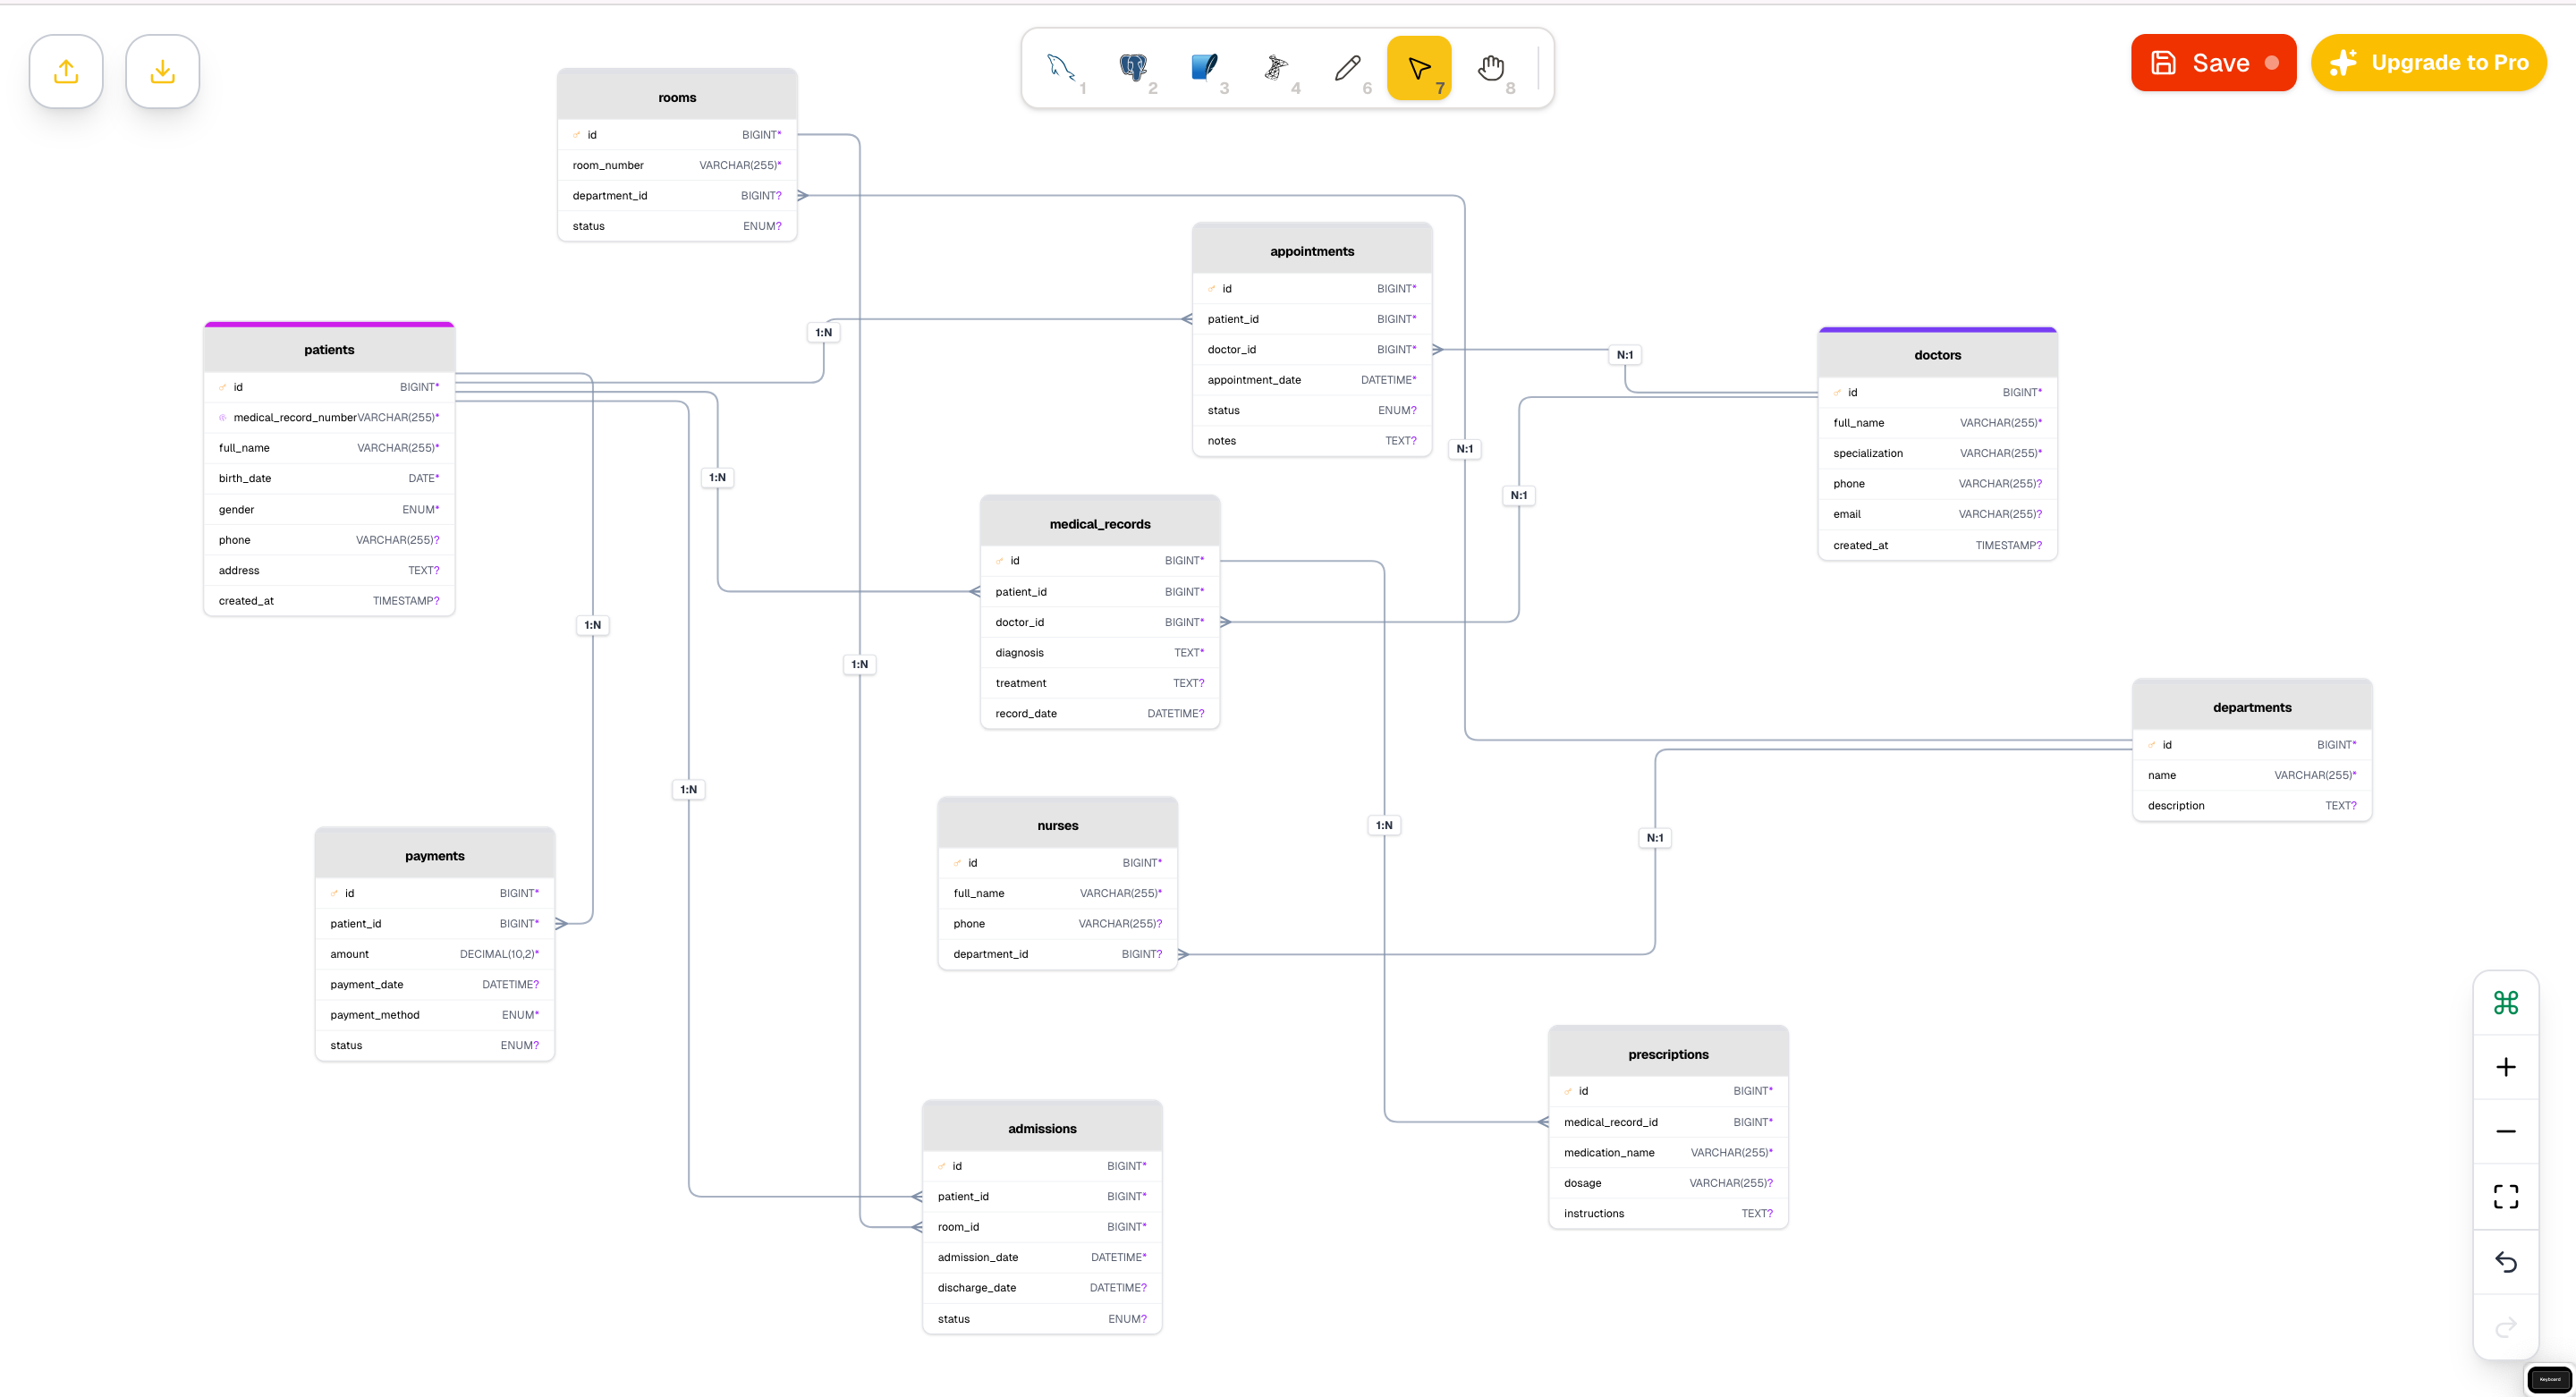The height and width of the screenshot is (1397, 2576).
Task: Open the Upgrade to Pro page
Action: tap(2428, 62)
